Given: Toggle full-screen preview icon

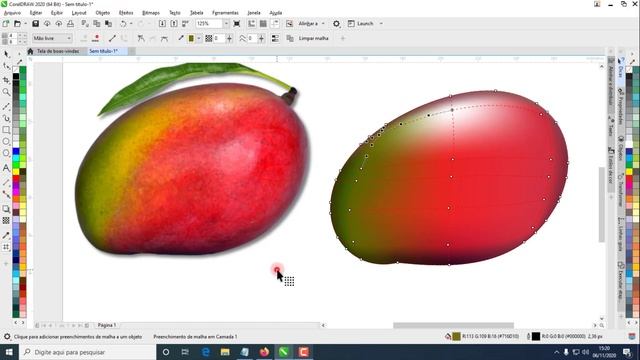Looking at the screenshot, I should (x=236, y=24).
